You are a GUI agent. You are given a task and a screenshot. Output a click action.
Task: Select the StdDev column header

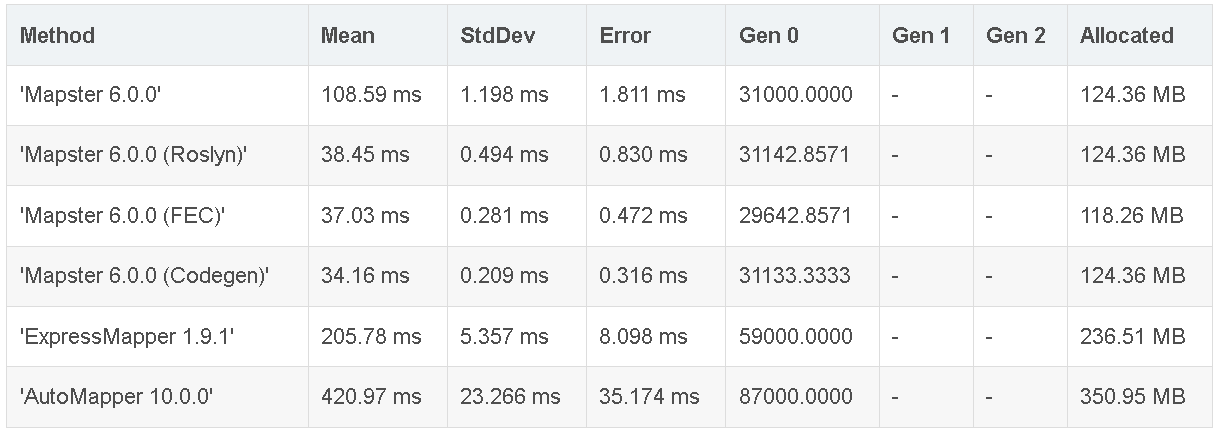coord(498,35)
